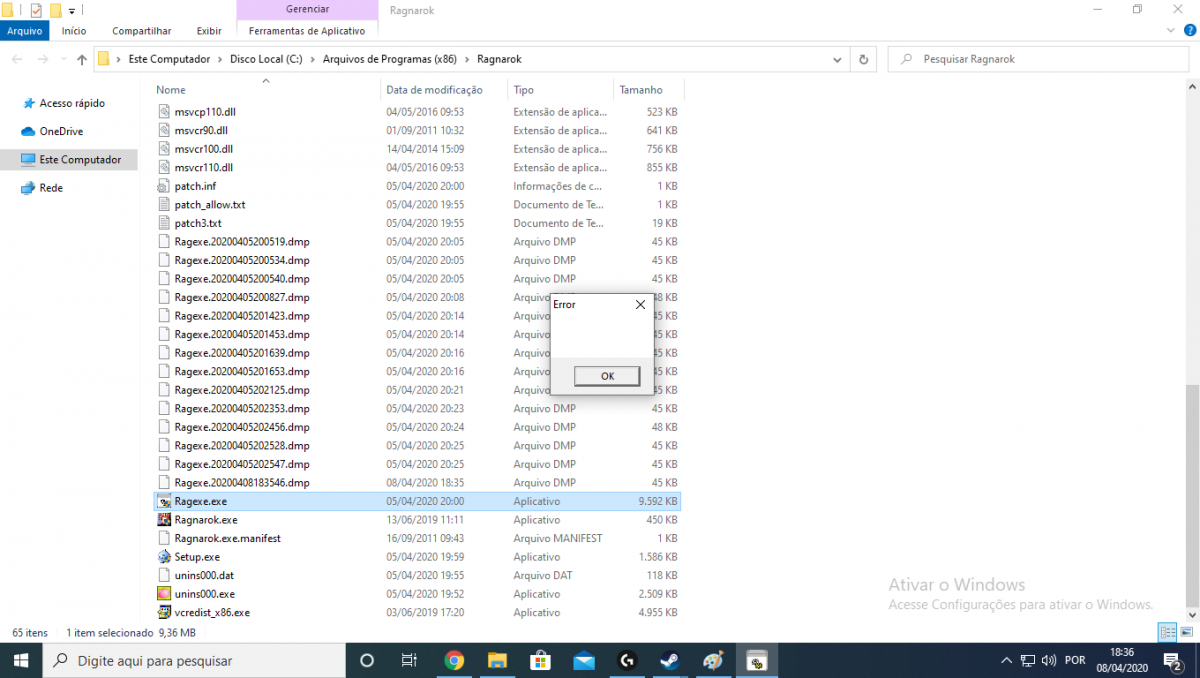The height and width of the screenshot is (678, 1200).
Task: Click the patch.inf file icon
Action: pos(165,186)
